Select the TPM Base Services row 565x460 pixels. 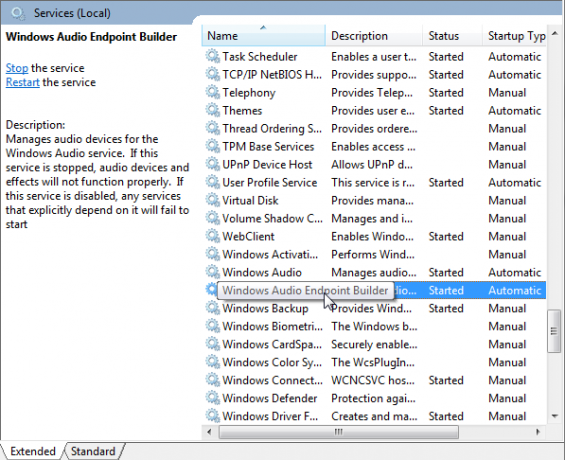point(375,147)
